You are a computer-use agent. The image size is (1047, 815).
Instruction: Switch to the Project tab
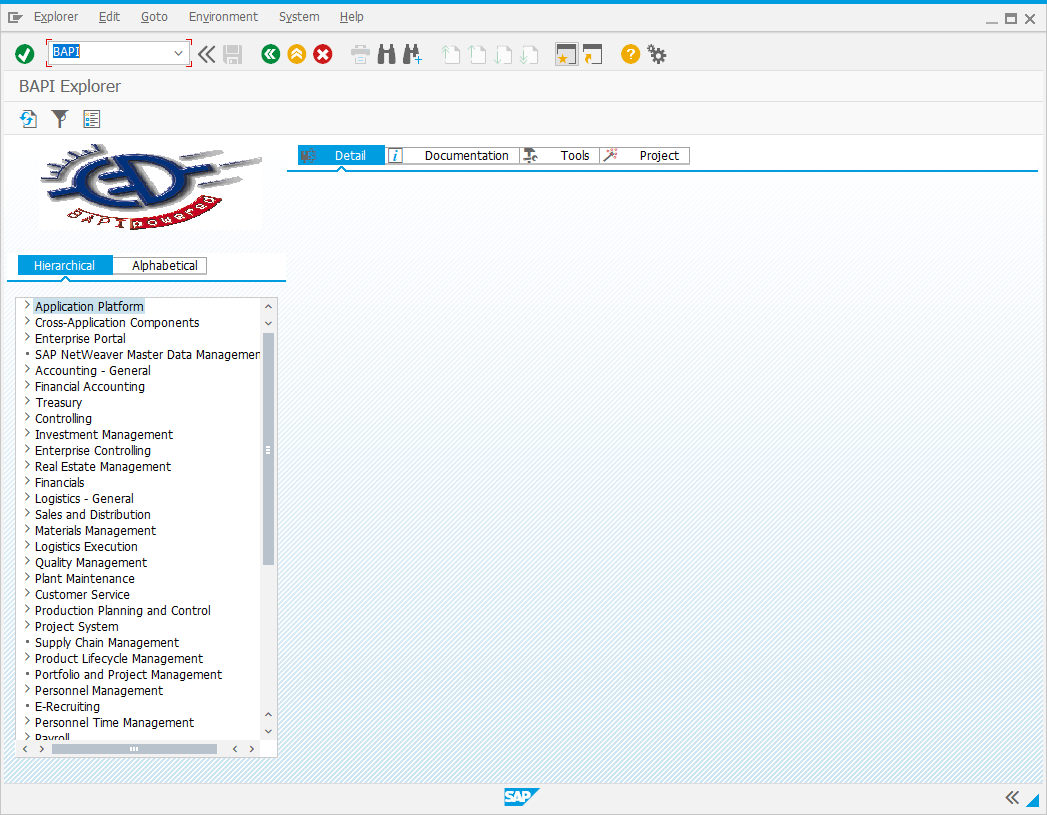tap(645, 156)
